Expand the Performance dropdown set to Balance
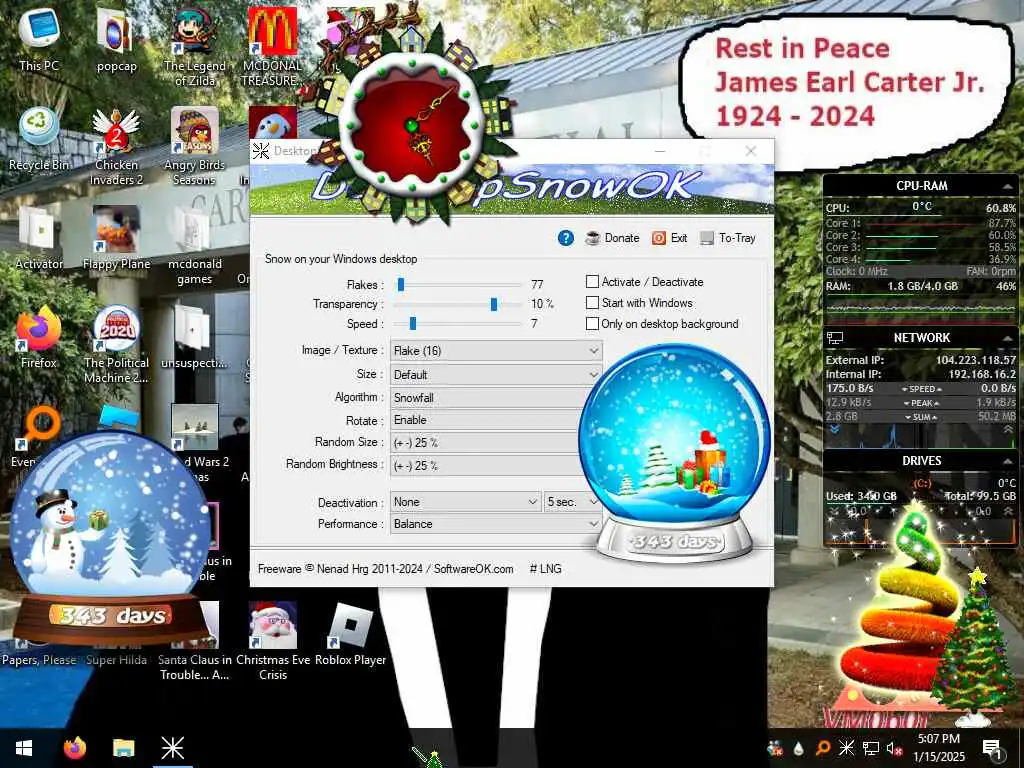Viewport: 1024px width, 768px height. click(496, 524)
